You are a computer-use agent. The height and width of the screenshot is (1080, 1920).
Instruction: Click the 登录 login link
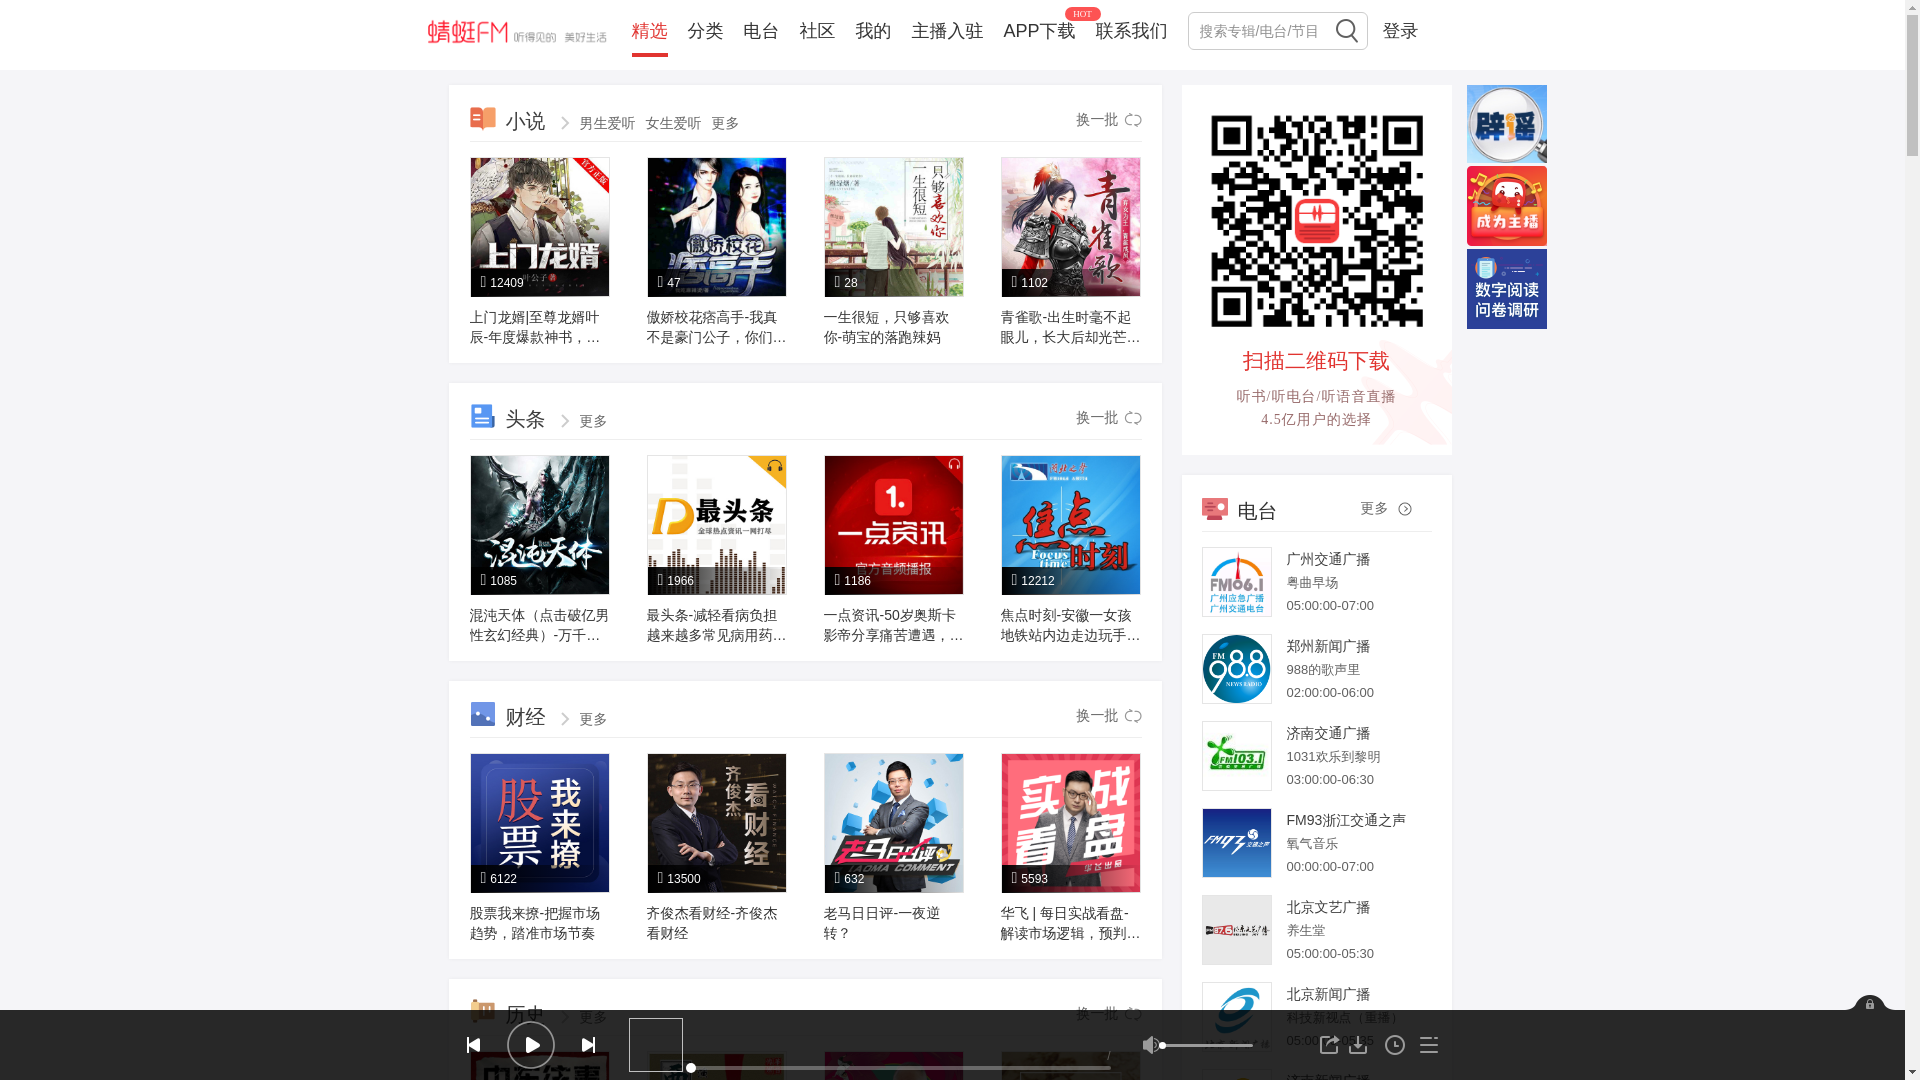pyautogui.click(x=1400, y=31)
